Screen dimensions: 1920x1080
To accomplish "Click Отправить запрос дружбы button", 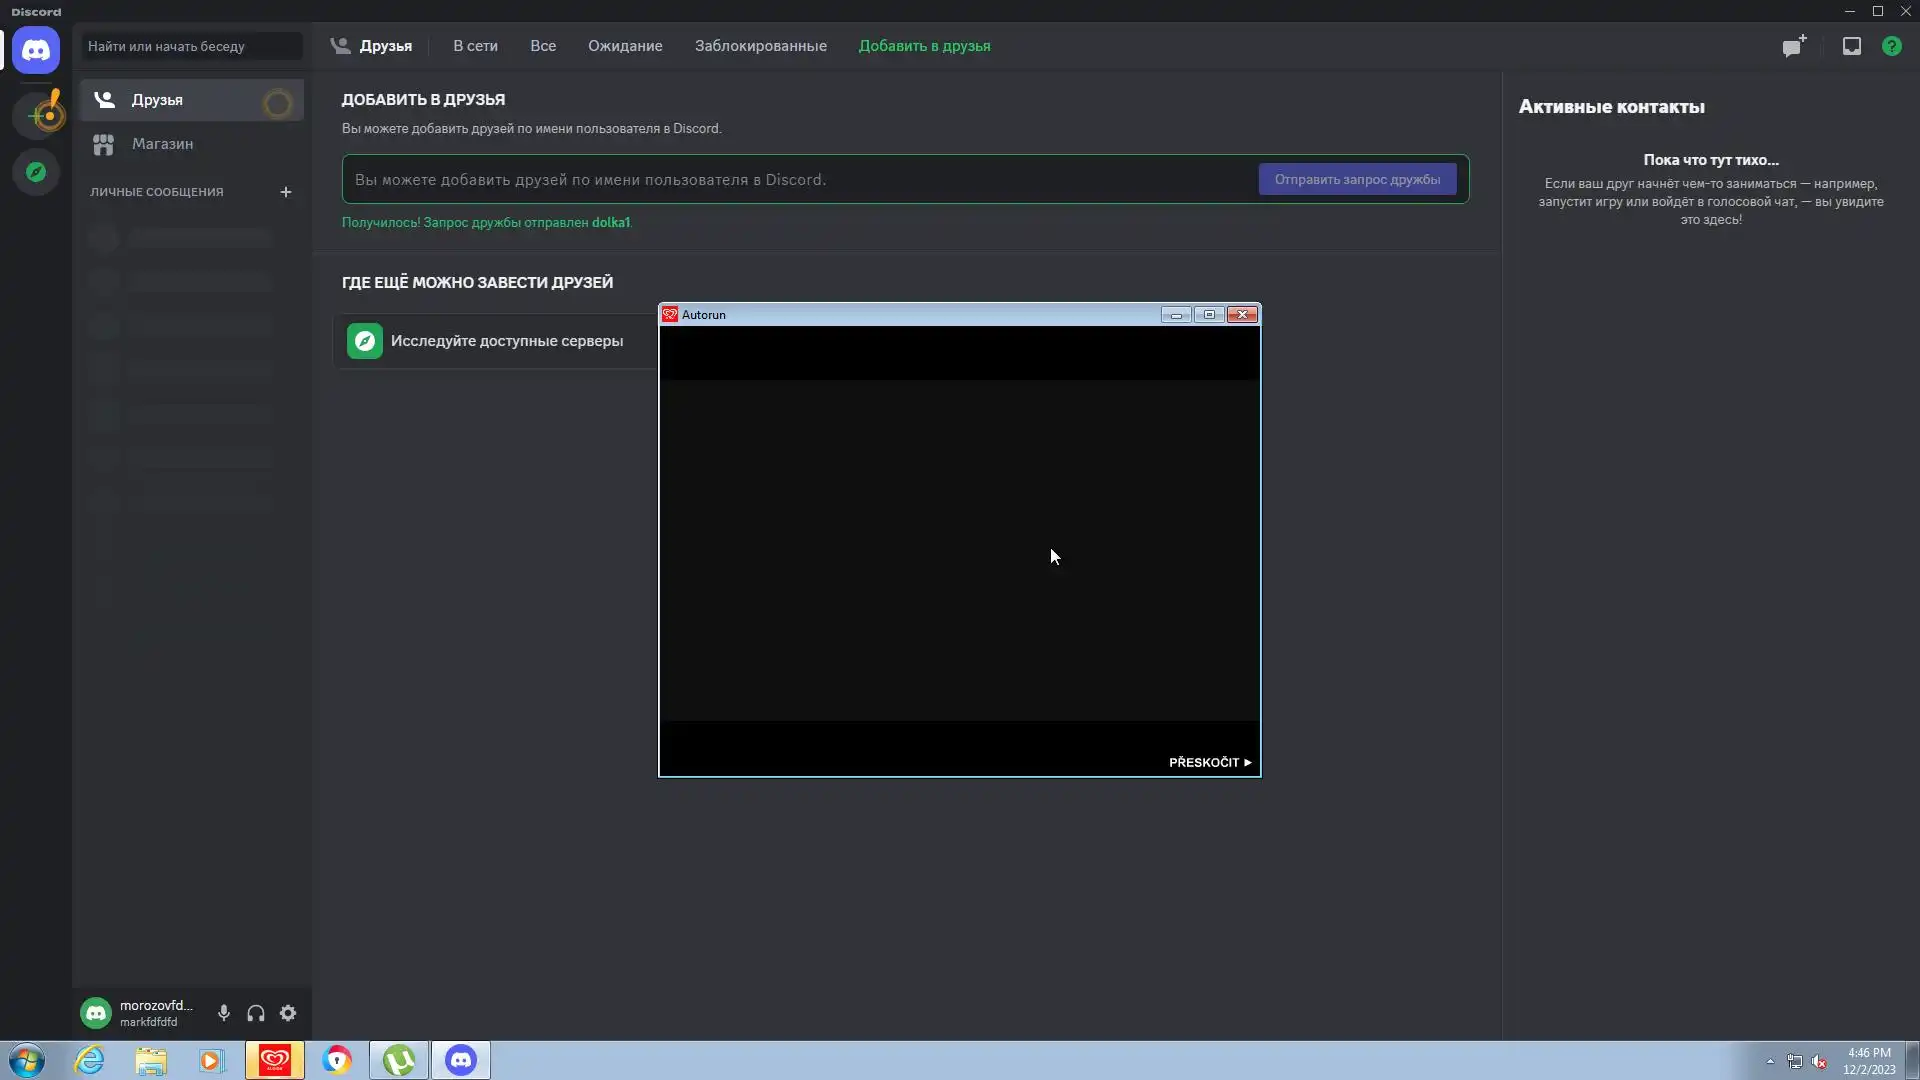I will click(x=1357, y=180).
